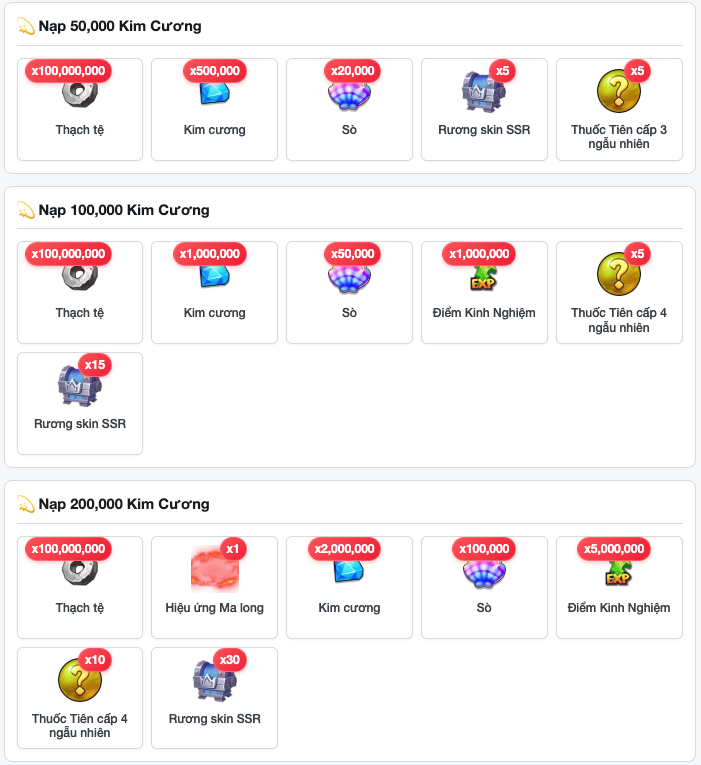Select the Sò shell icon with x100,000 badge

pyautogui.click(x=484, y=572)
